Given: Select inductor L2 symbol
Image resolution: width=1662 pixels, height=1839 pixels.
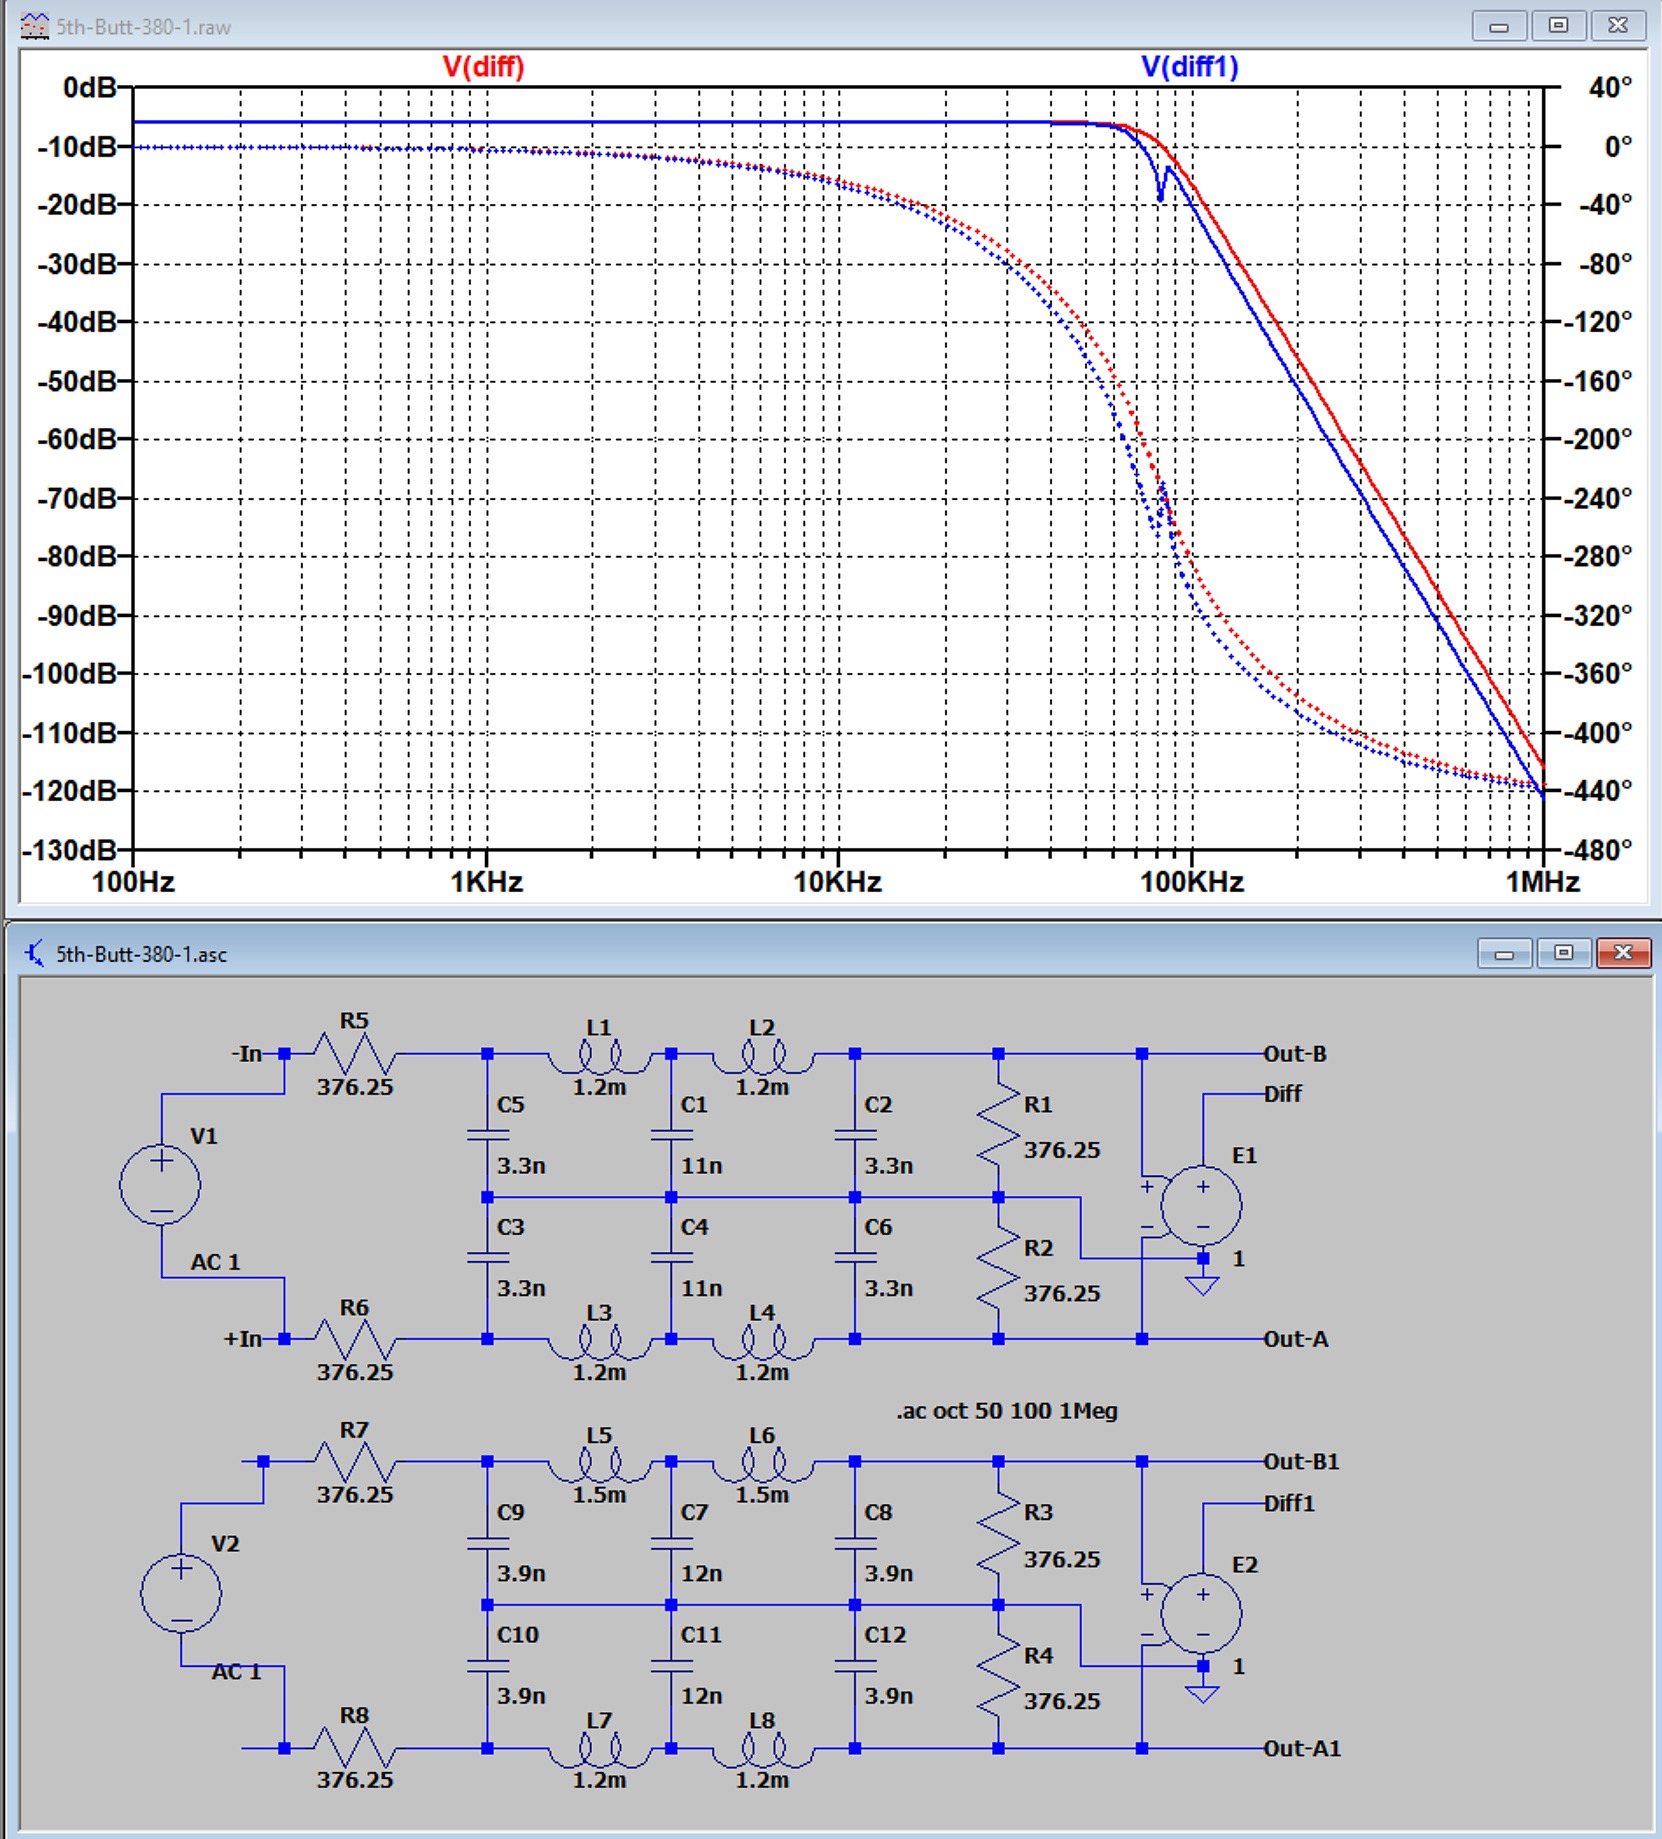Looking at the screenshot, I should coord(763,1055).
